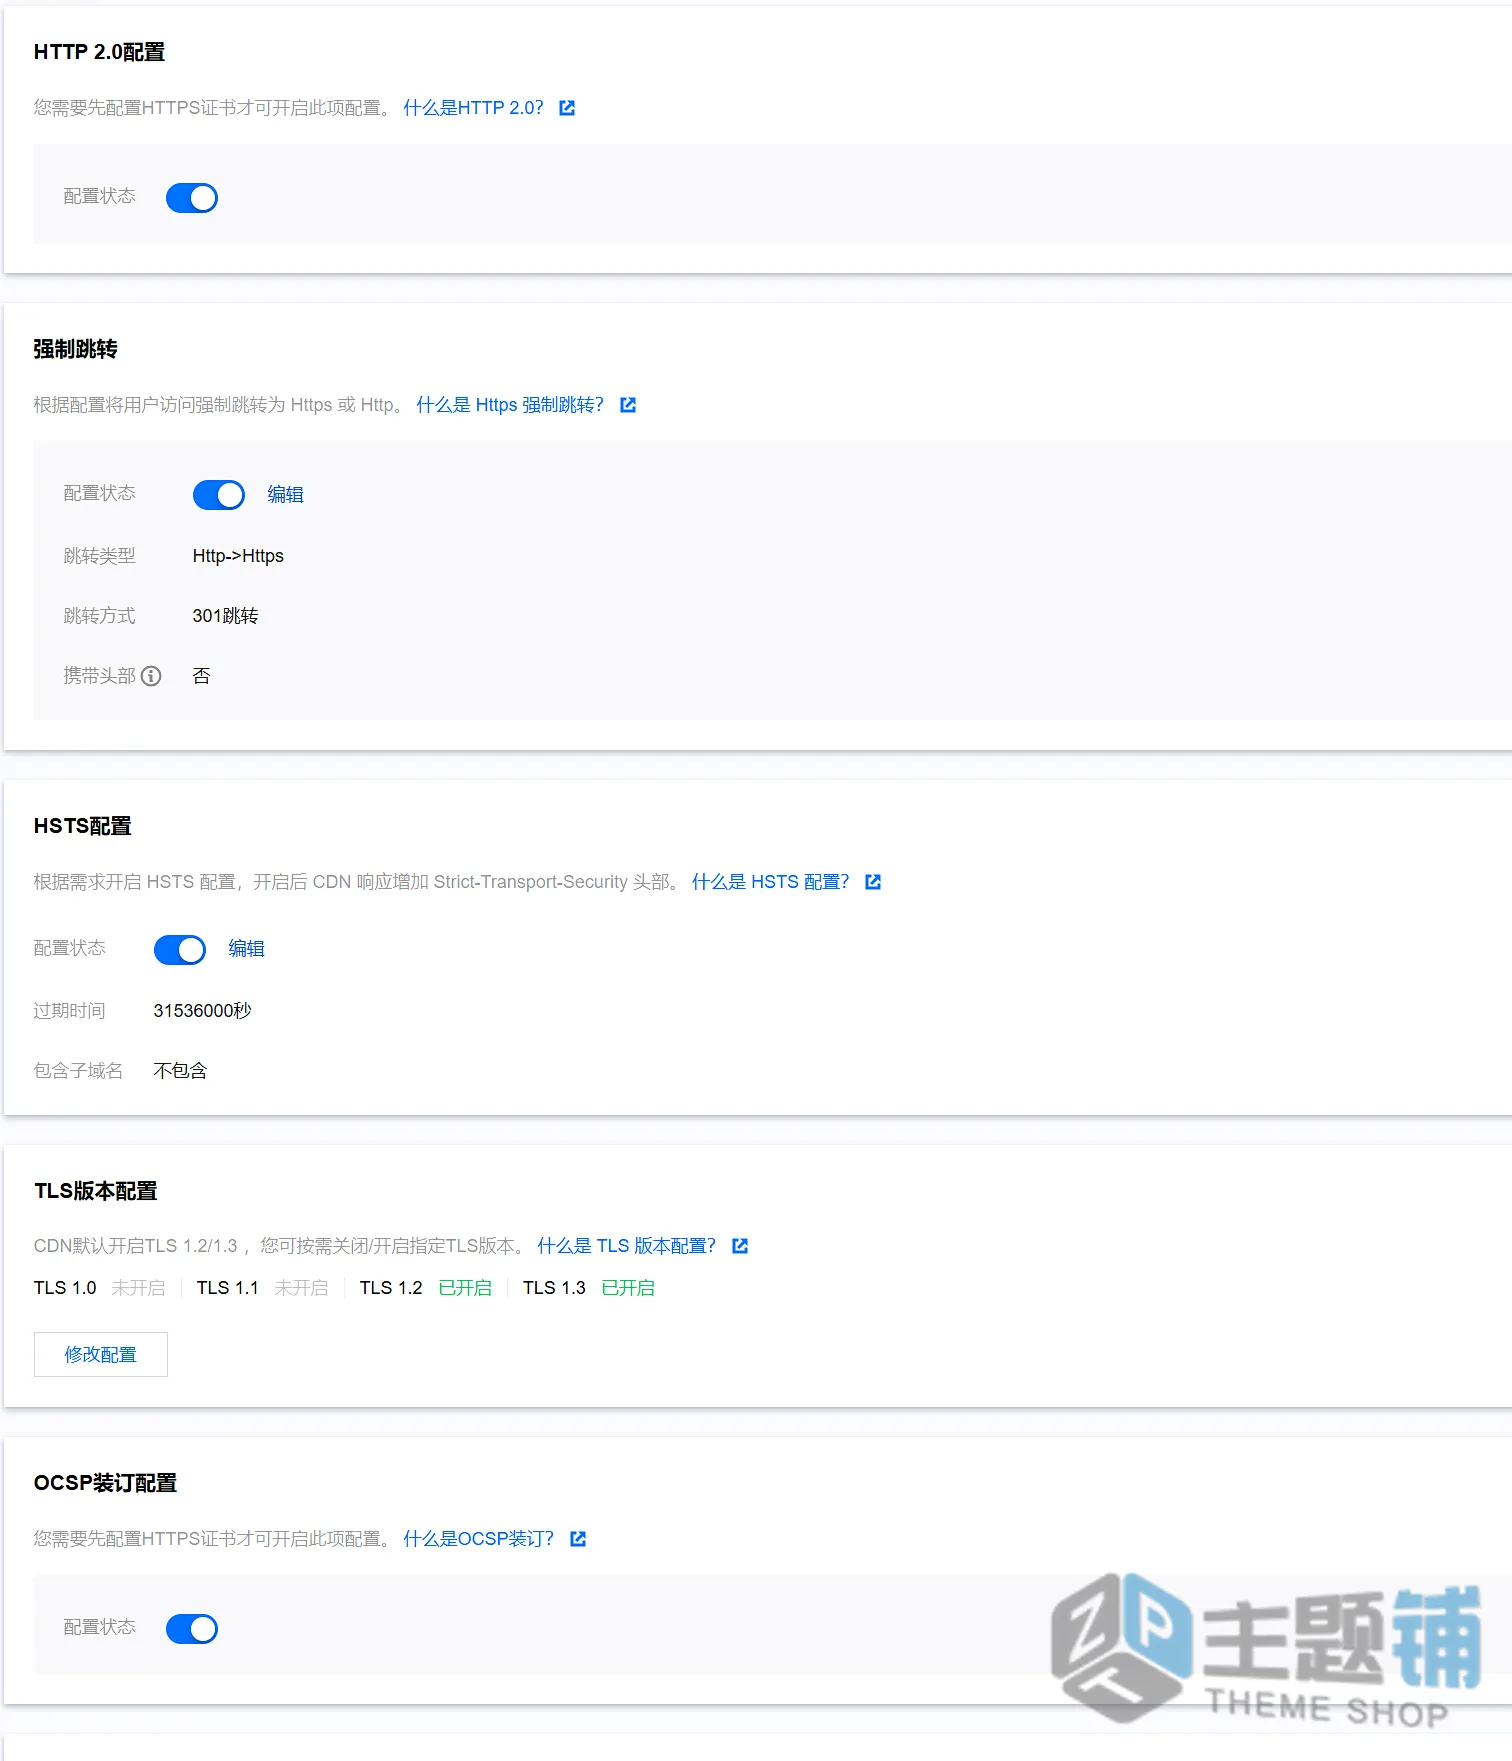The image size is (1512, 1761).
Task: Click the external-link icon after HSTS 配置?
Action: (x=873, y=882)
